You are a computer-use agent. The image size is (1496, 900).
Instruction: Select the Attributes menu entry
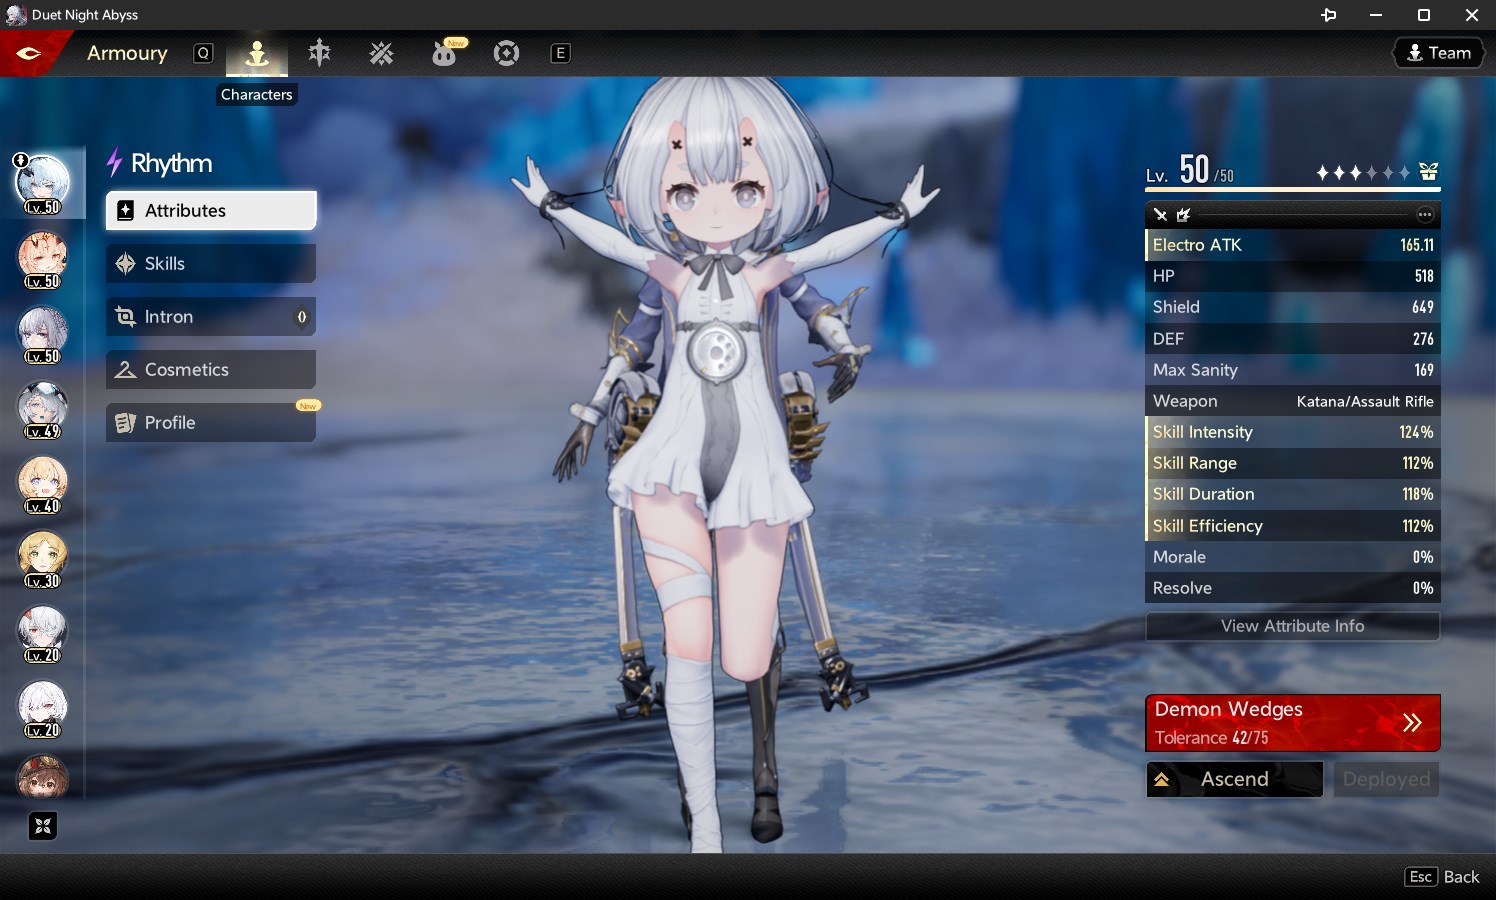211,211
